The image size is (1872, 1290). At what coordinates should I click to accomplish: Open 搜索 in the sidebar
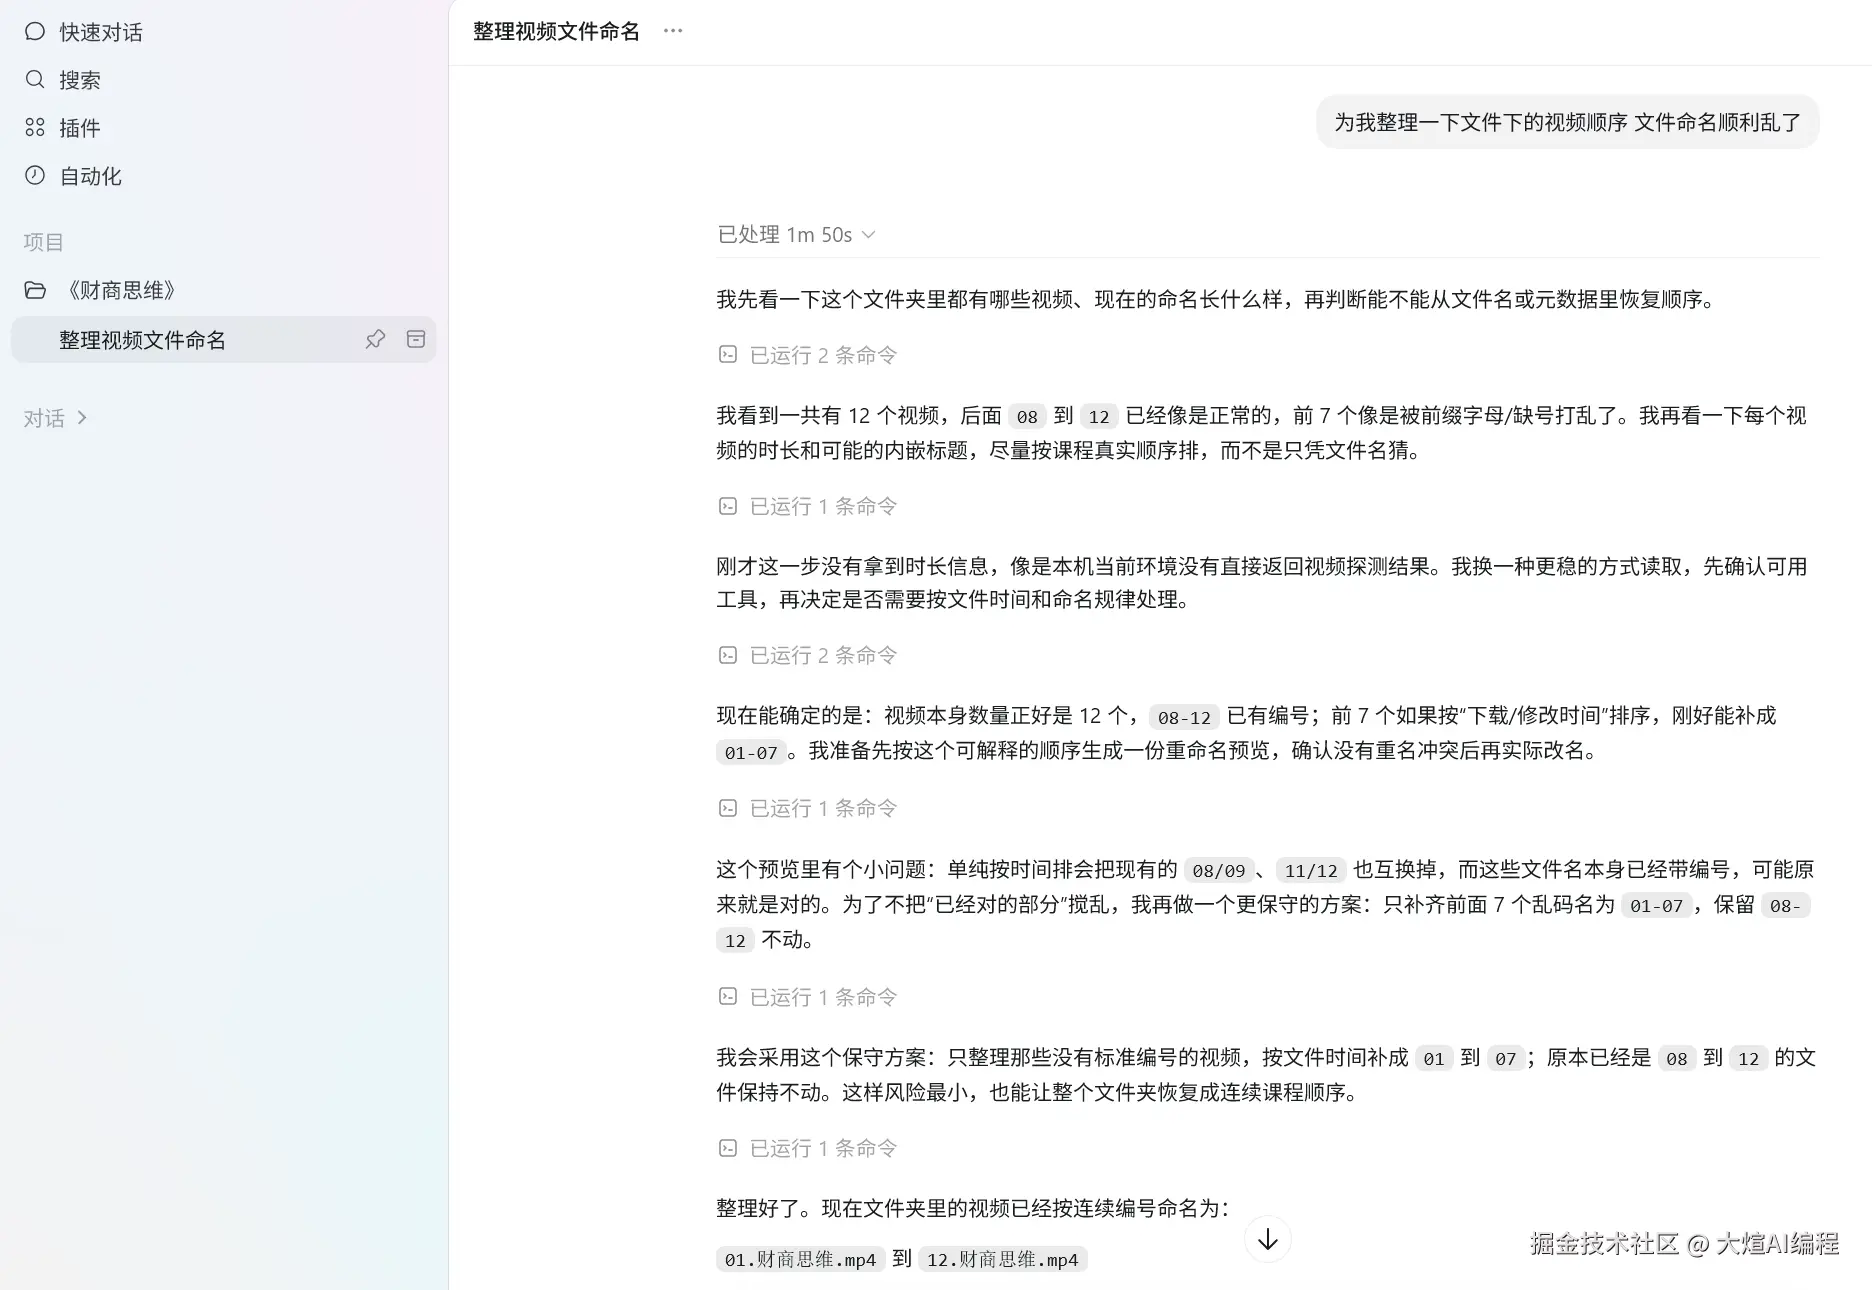80,80
